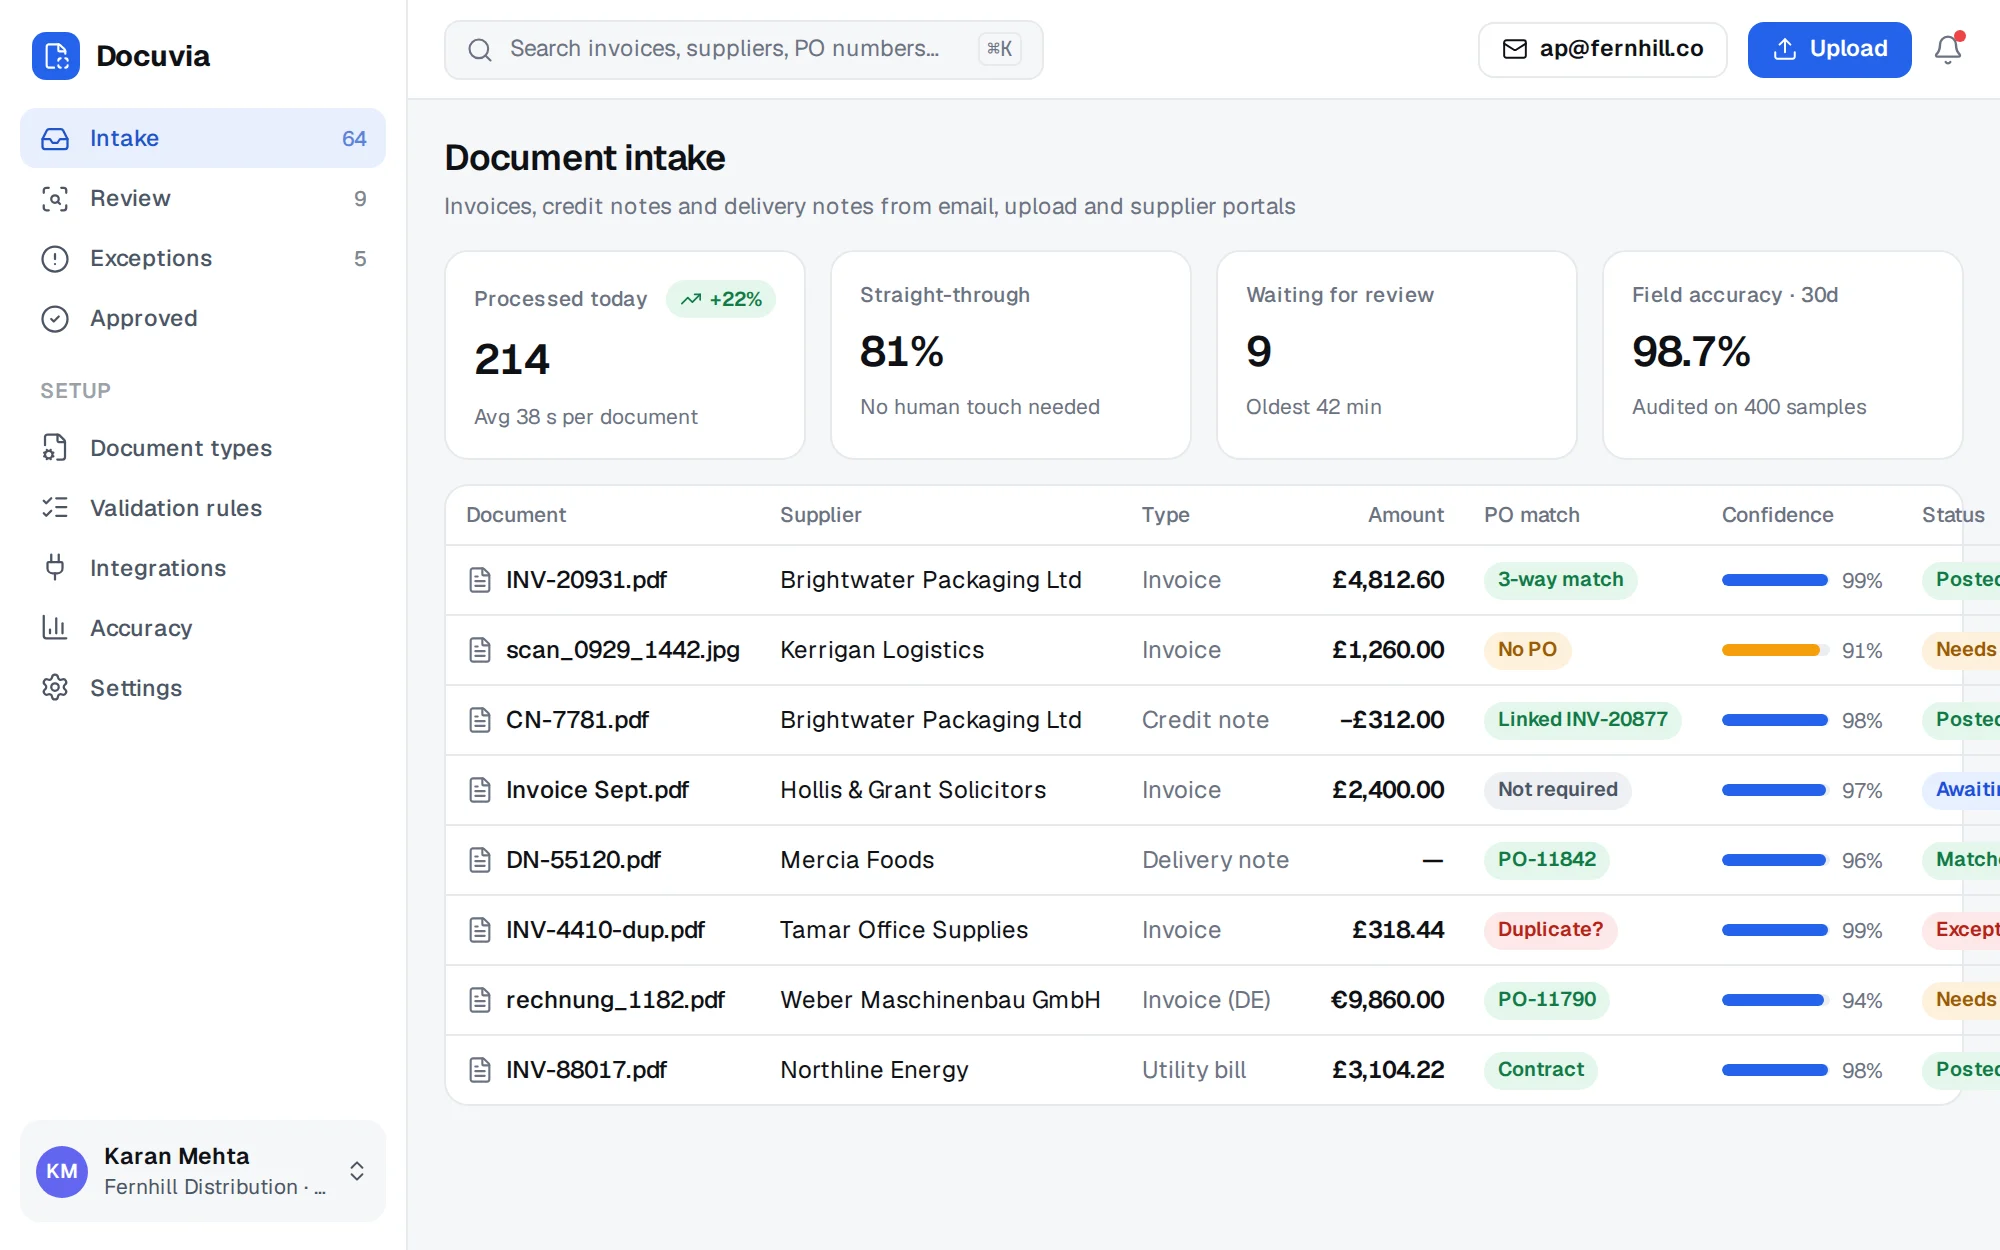The height and width of the screenshot is (1250, 2000).
Task: Click the file icon for rechnung_1182.pdf
Action: coord(480,1000)
